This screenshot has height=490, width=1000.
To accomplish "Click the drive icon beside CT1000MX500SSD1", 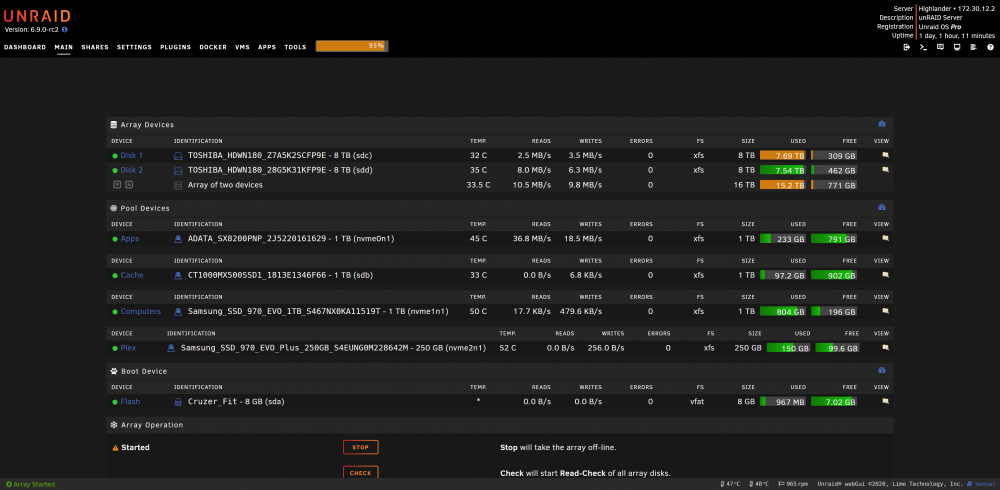I will pyautogui.click(x=179, y=275).
